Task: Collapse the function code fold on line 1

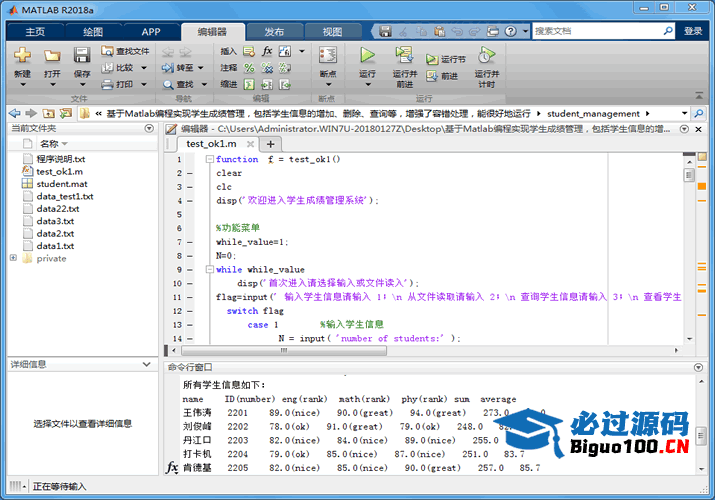Action: [209, 159]
